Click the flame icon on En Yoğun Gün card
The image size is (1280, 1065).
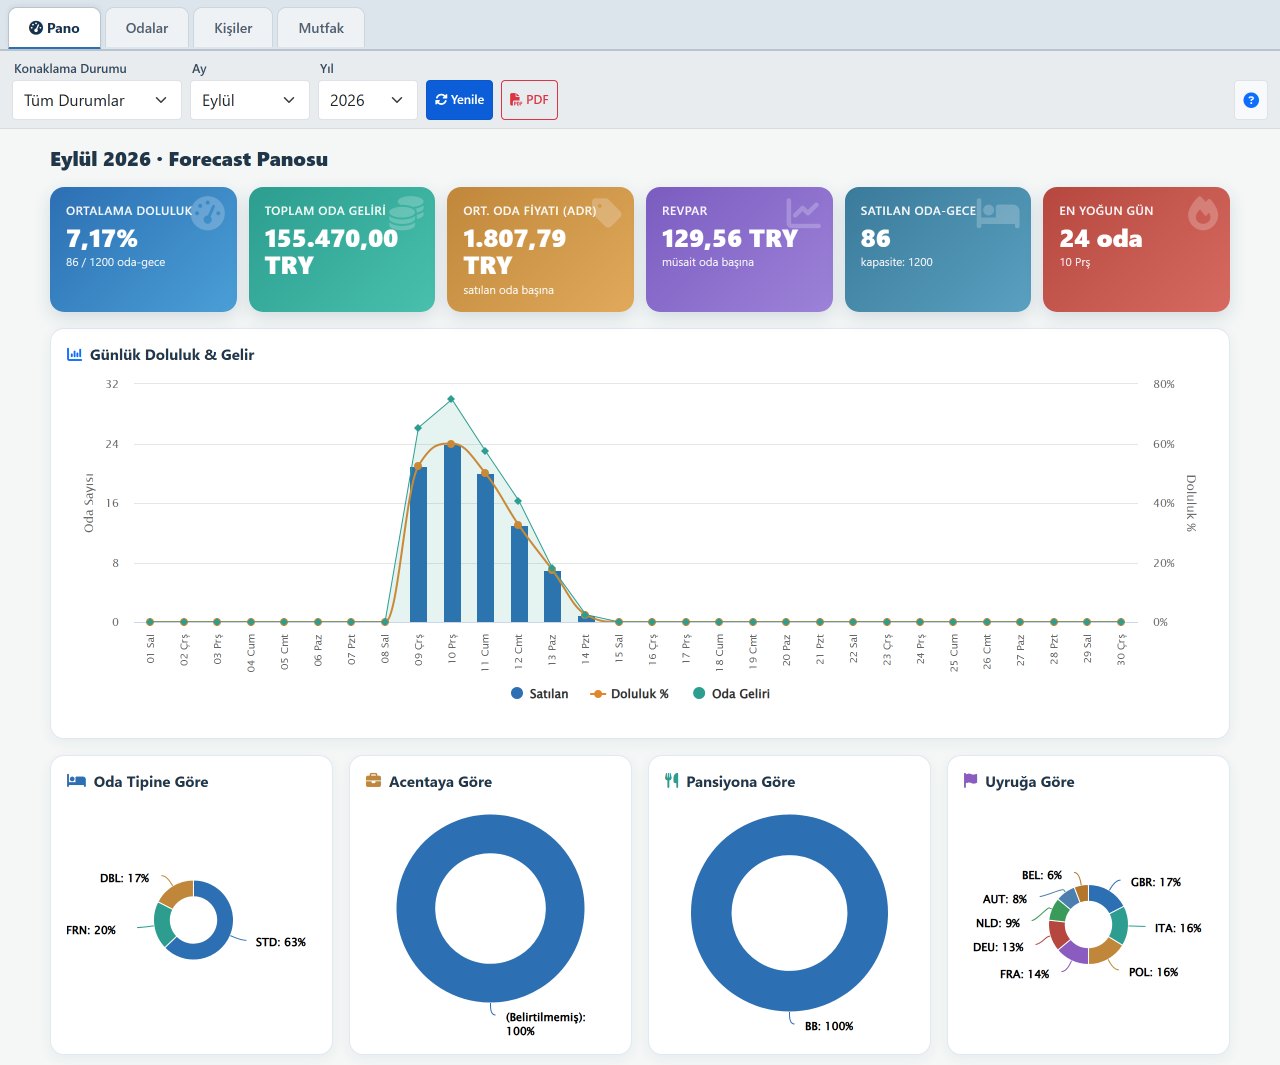1203,213
